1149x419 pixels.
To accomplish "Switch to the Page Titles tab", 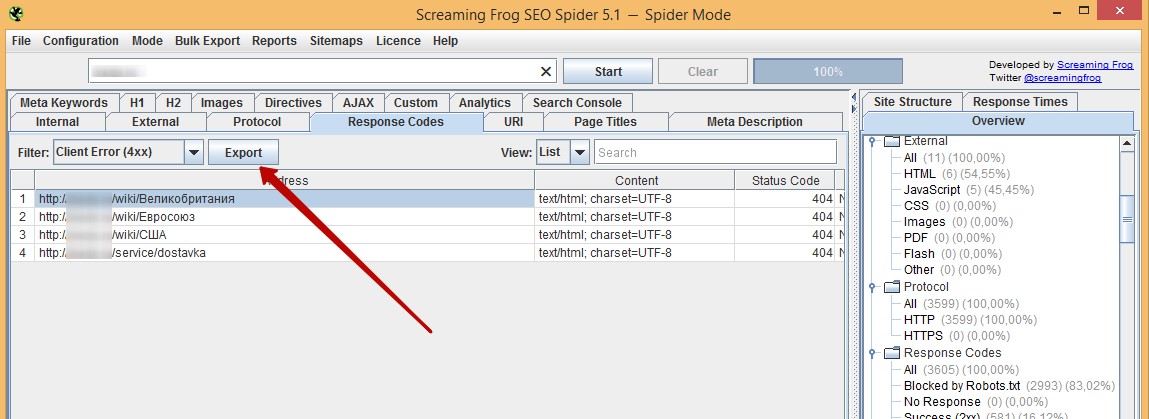I will 605,122.
